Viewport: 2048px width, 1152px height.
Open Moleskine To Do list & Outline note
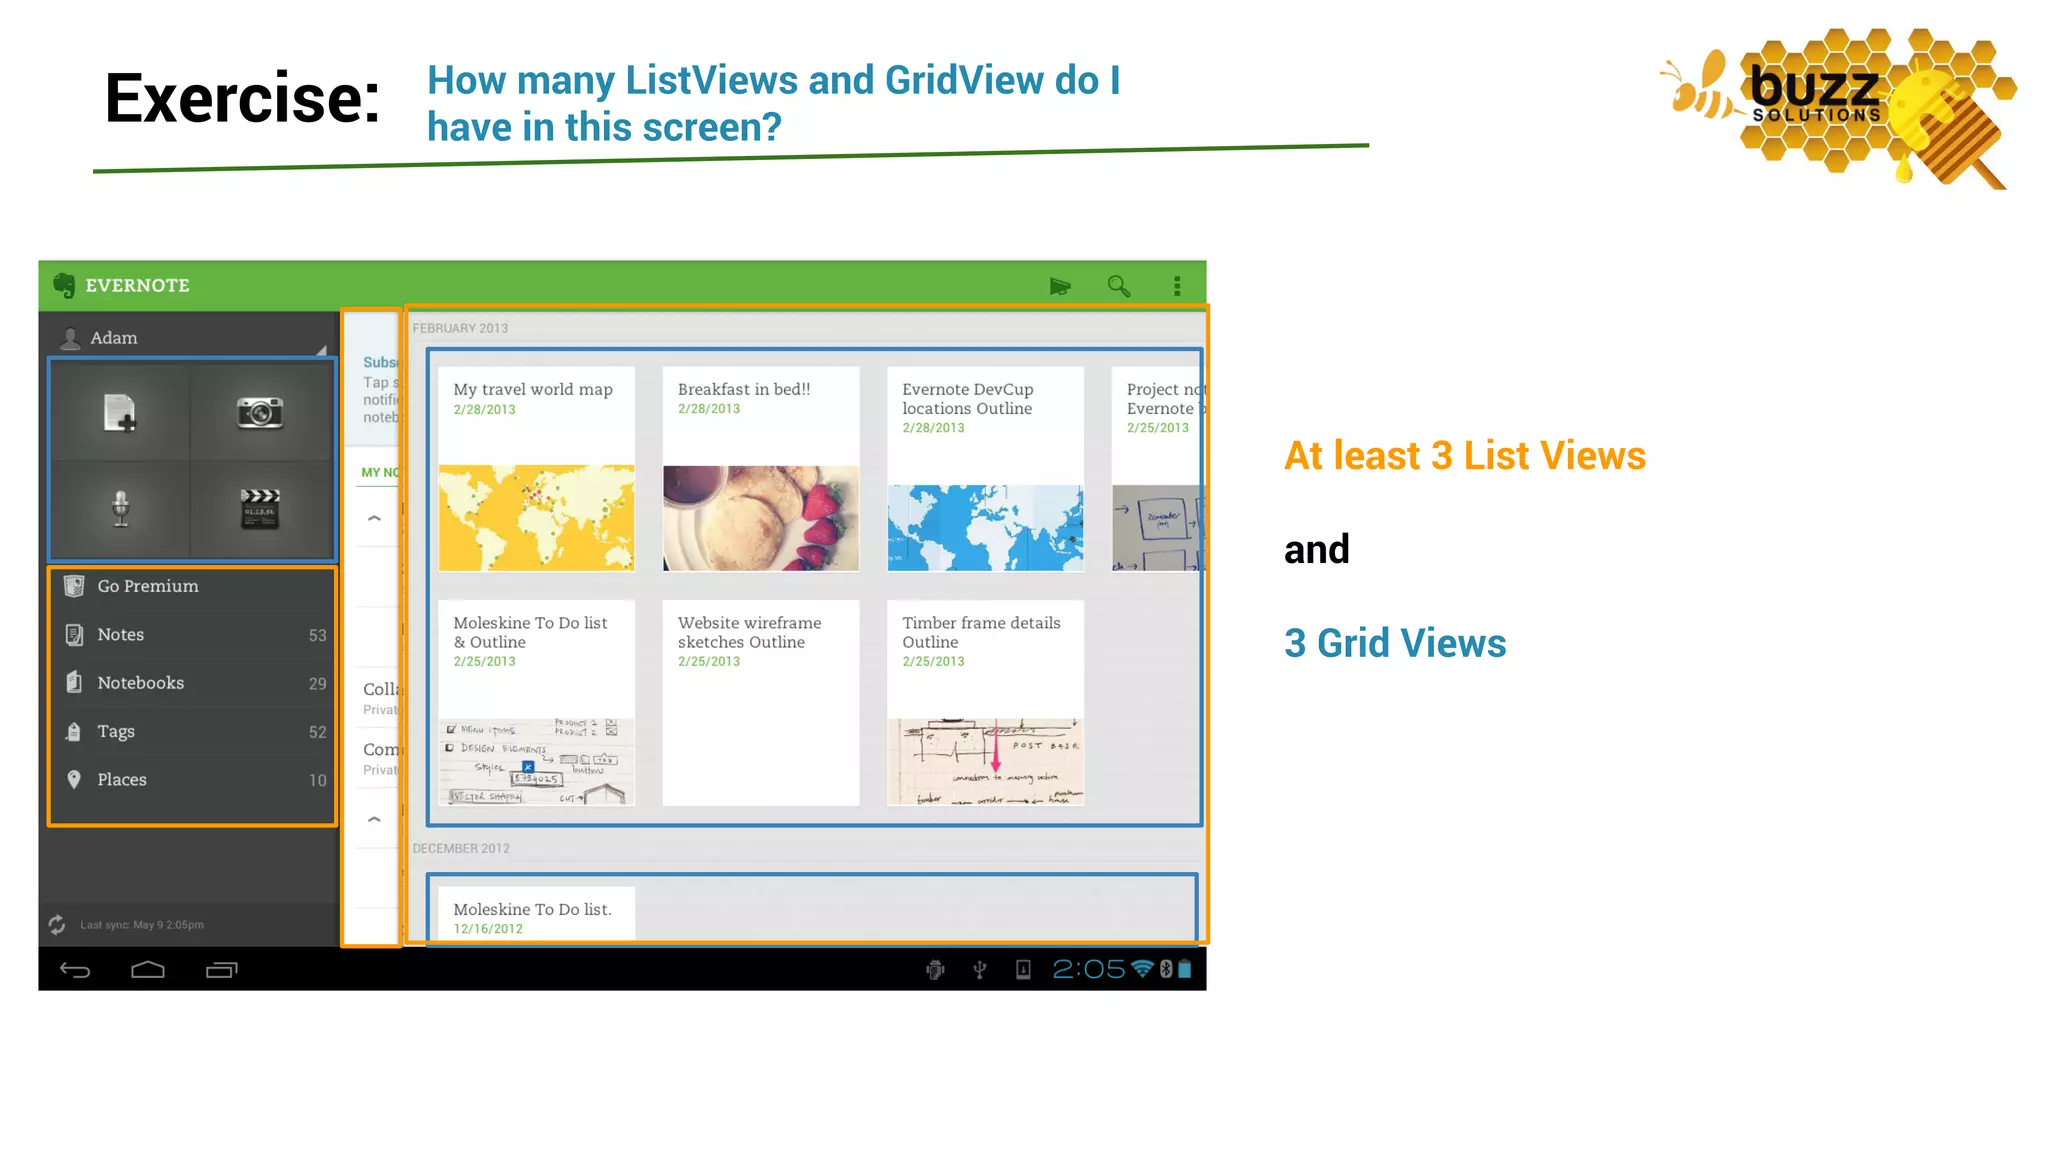click(536, 703)
